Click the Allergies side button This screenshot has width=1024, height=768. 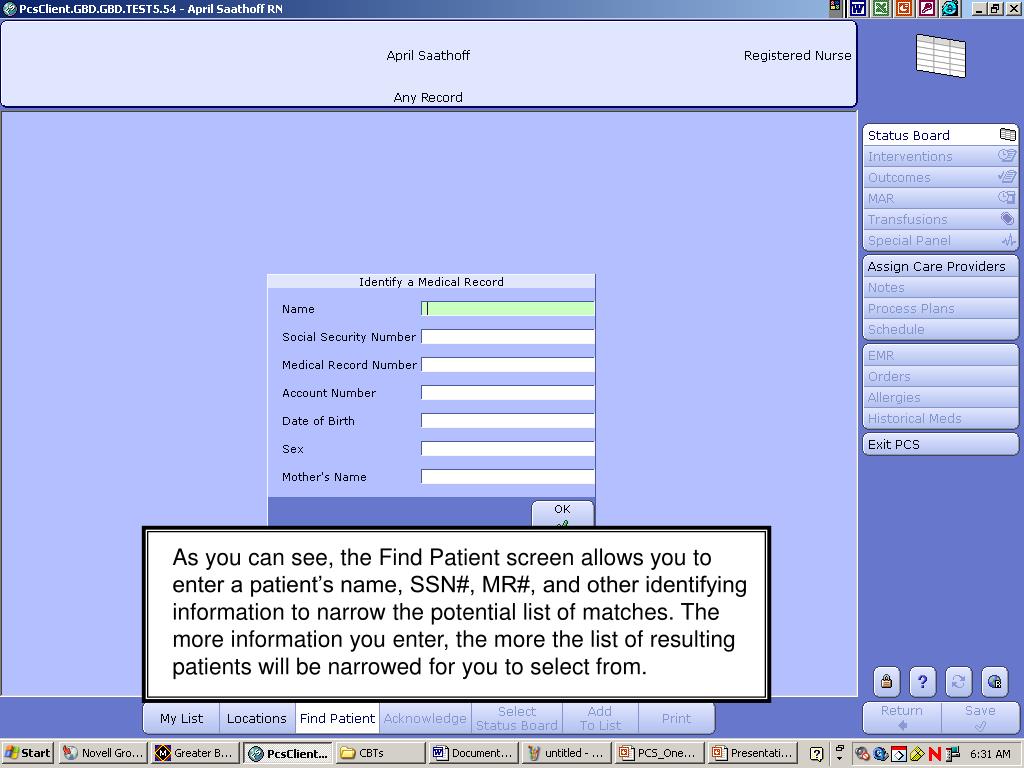(x=940, y=397)
